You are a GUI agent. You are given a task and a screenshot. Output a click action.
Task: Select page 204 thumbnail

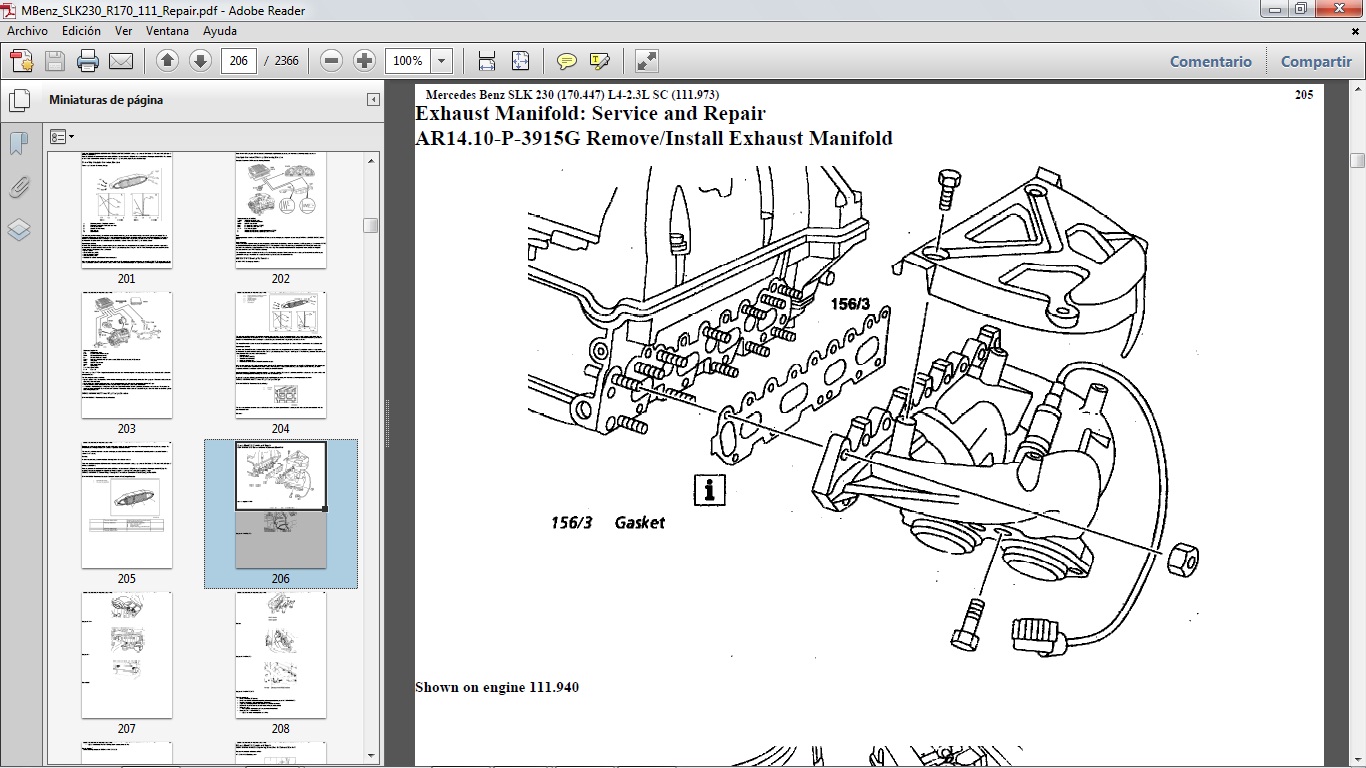coord(281,355)
